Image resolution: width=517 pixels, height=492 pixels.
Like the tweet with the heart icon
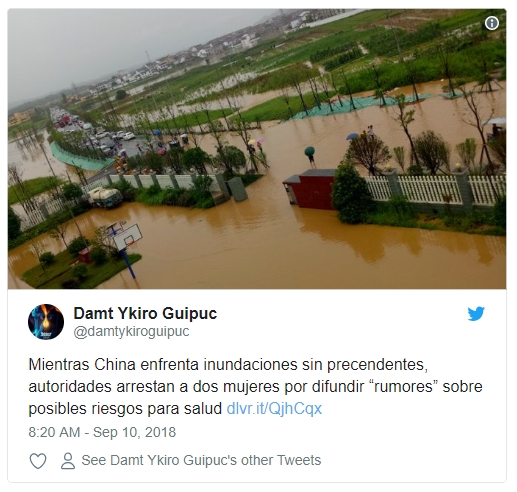(x=38, y=461)
